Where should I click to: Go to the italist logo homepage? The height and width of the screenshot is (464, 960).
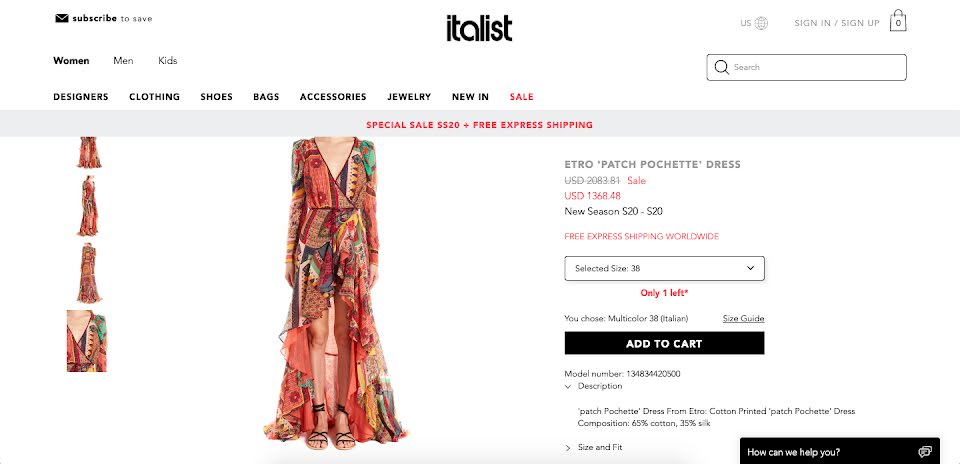[x=479, y=28]
